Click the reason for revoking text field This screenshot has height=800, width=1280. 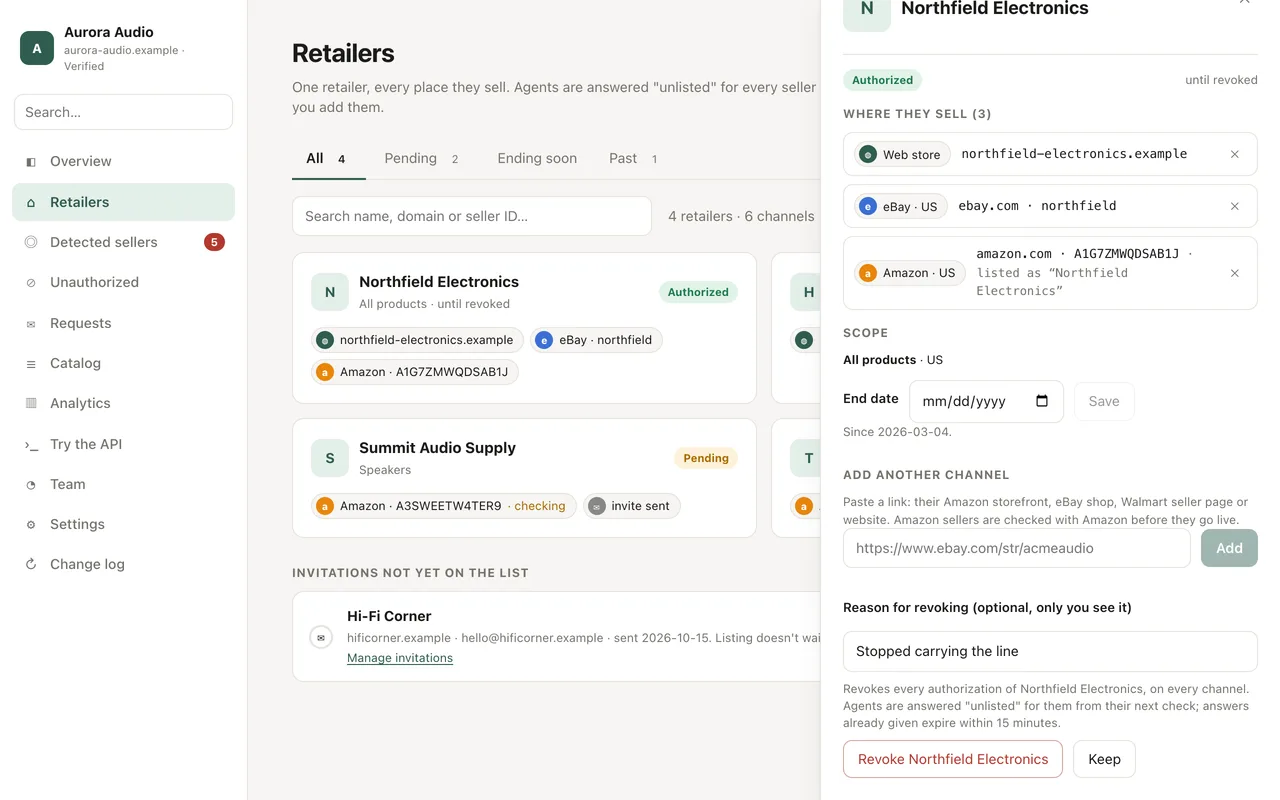tap(1050, 651)
